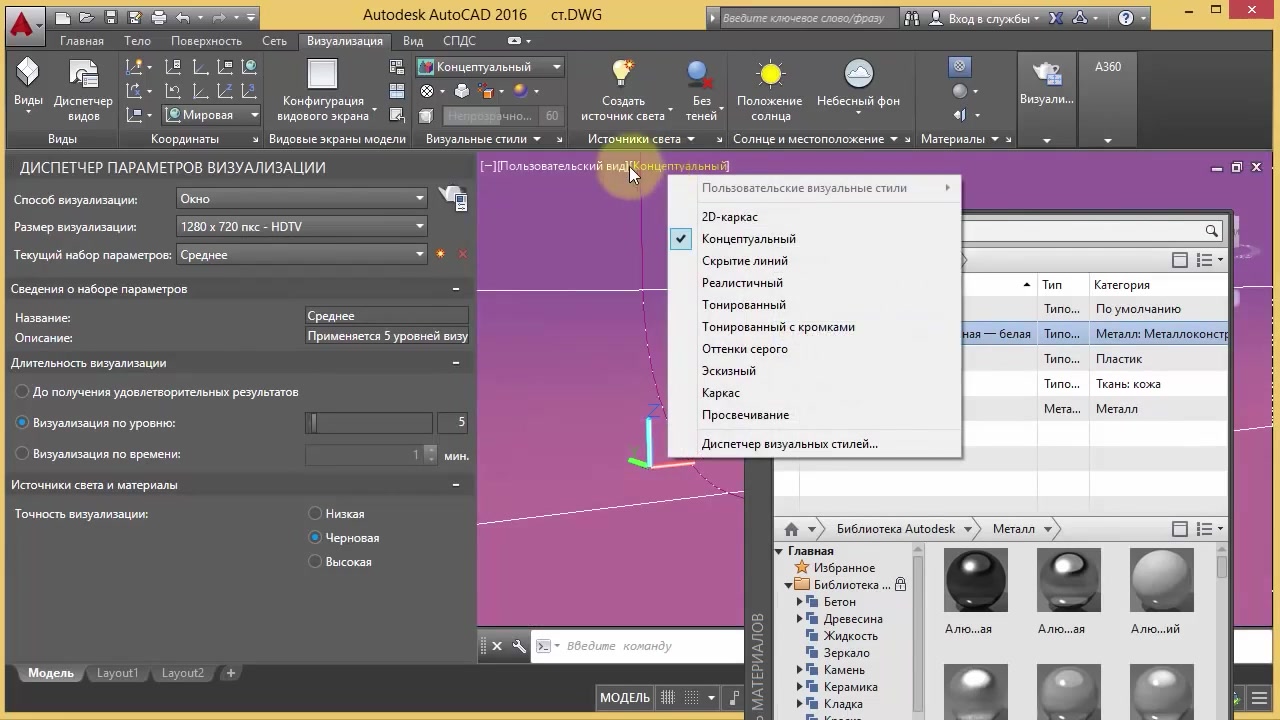Image resolution: width=1280 pixels, height=720 pixels.
Task: Click Библиотека Autodesk breadcrumb in materials browser
Action: click(x=896, y=529)
